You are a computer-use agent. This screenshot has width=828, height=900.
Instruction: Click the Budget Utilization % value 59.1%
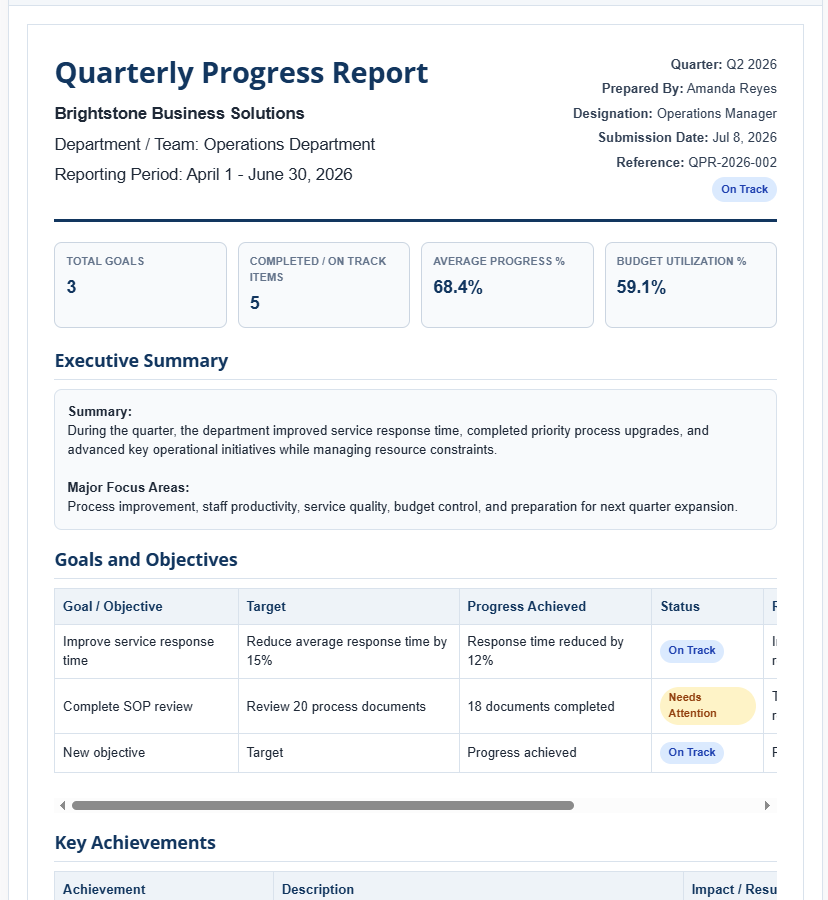click(641, 287)
